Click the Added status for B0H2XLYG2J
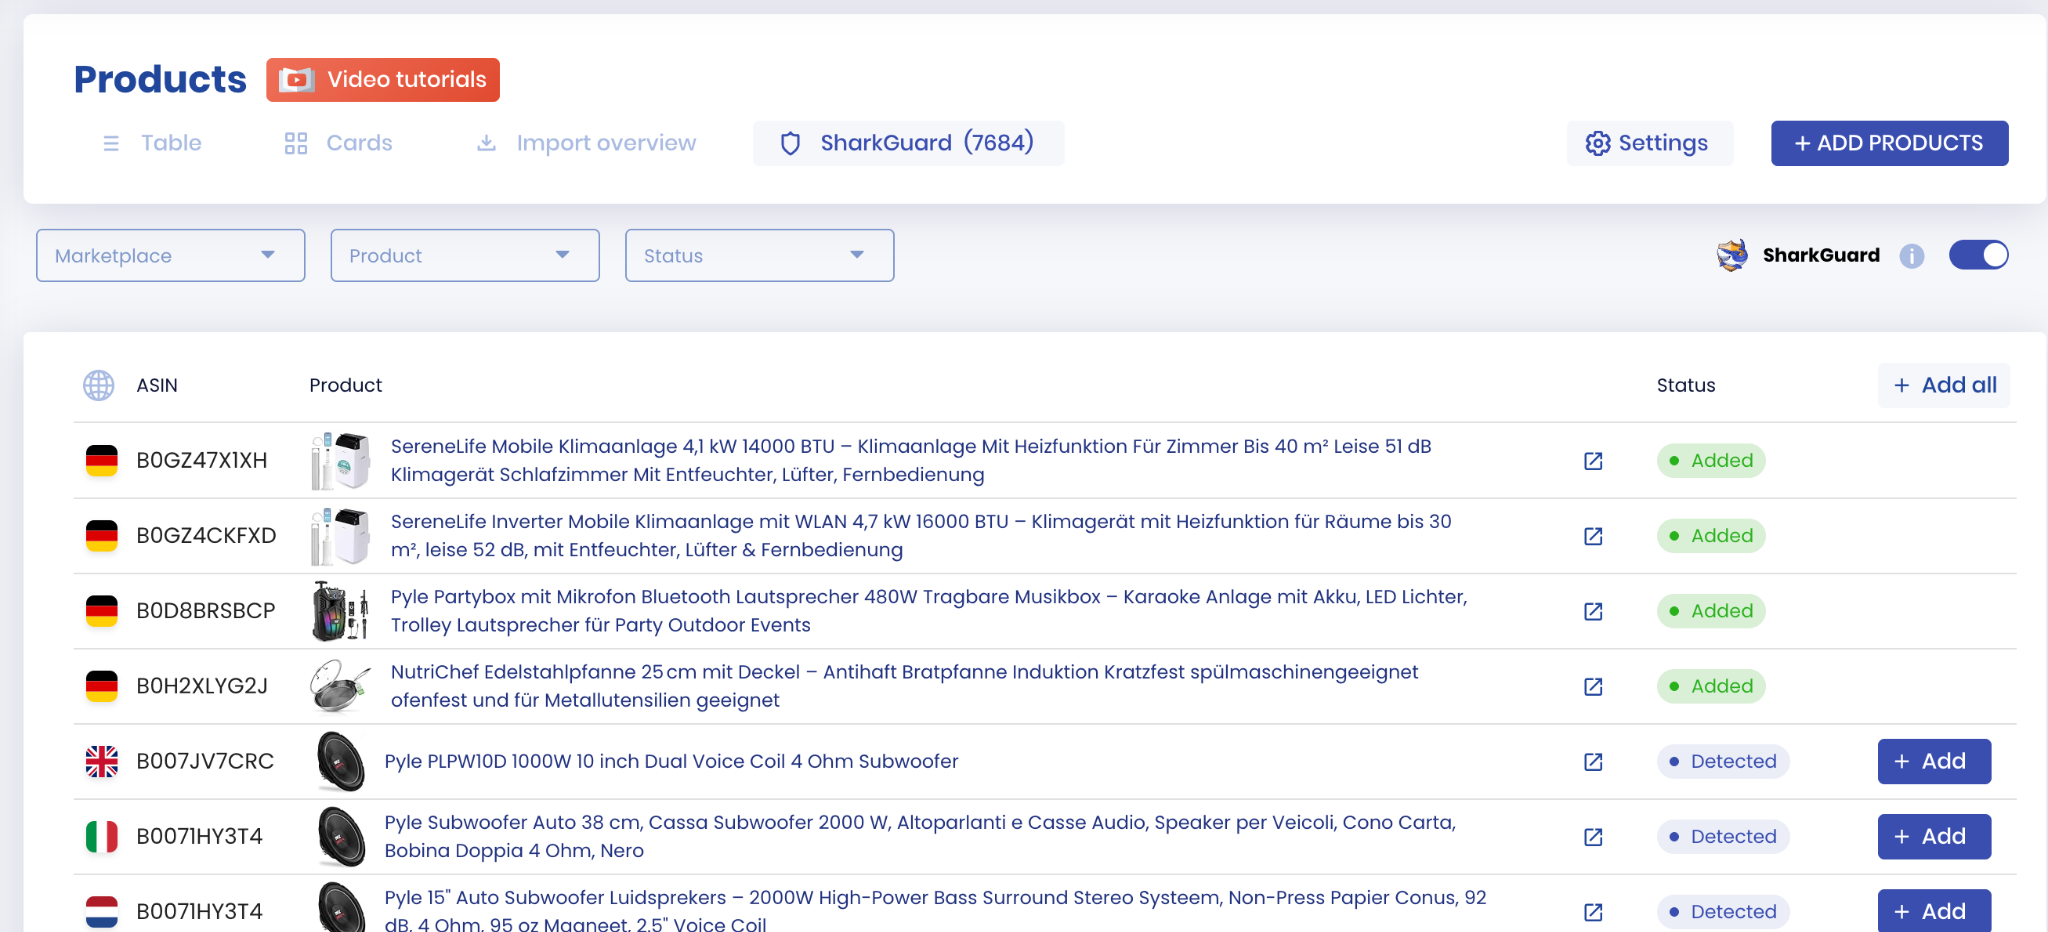 [1711, 686]
